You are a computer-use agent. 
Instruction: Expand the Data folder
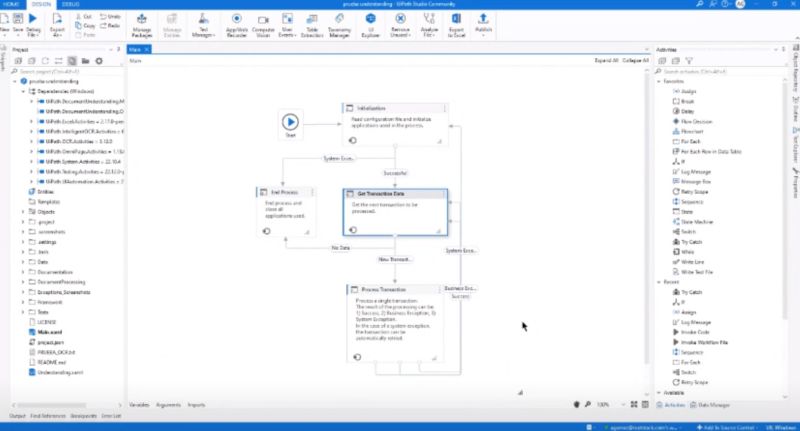coord(23,262)
